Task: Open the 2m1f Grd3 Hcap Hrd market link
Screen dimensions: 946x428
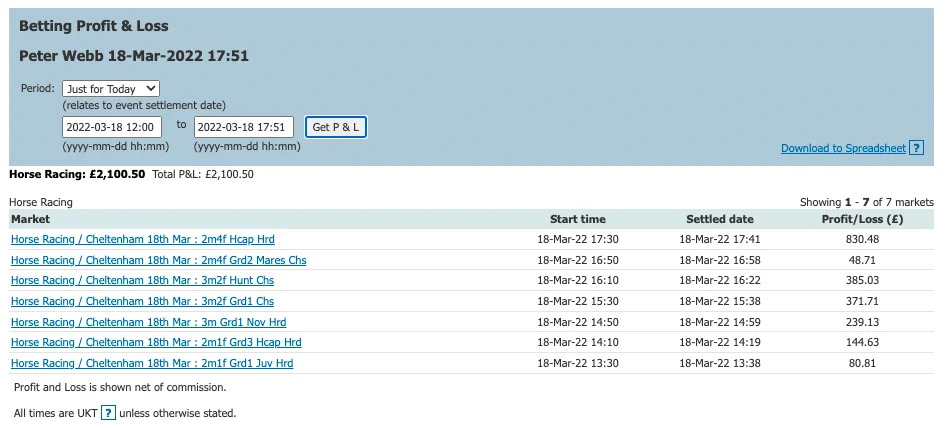Action: click(x=156, y=343)
